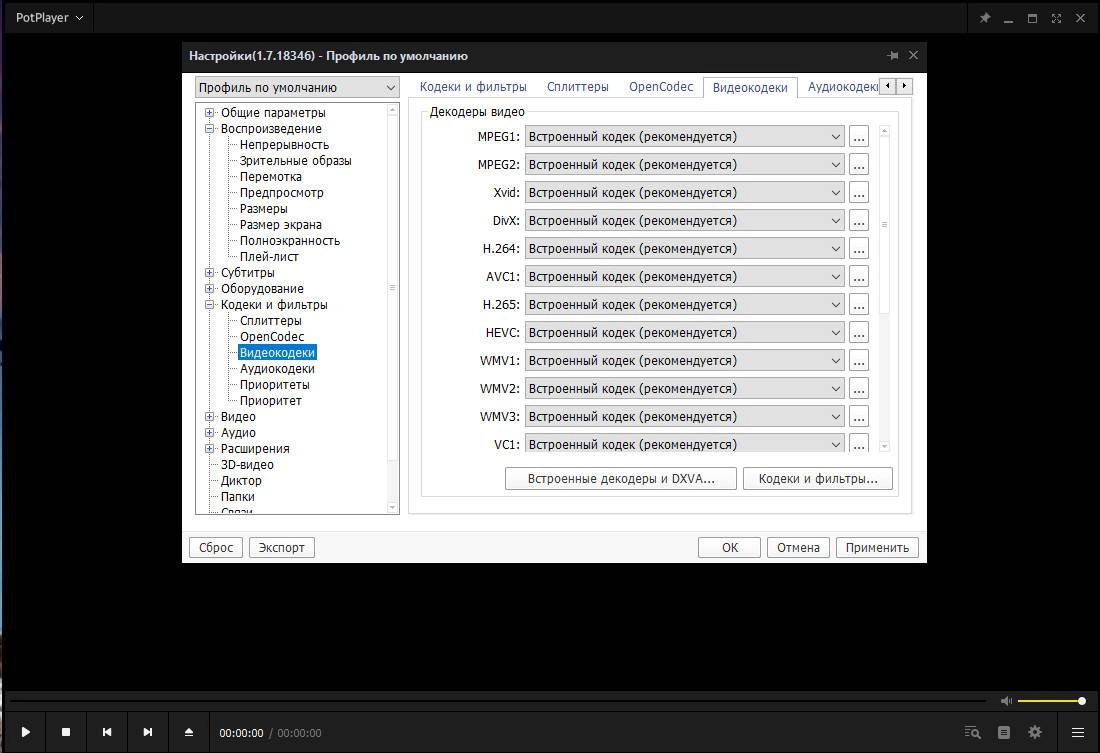Open H.264 codec options ellipsis button

(x=859, y=249)
